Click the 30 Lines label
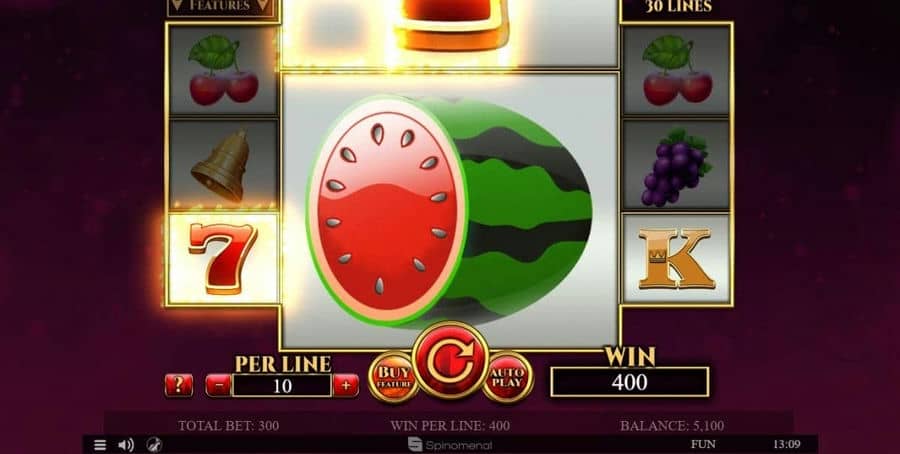 (x=678, y=7)
